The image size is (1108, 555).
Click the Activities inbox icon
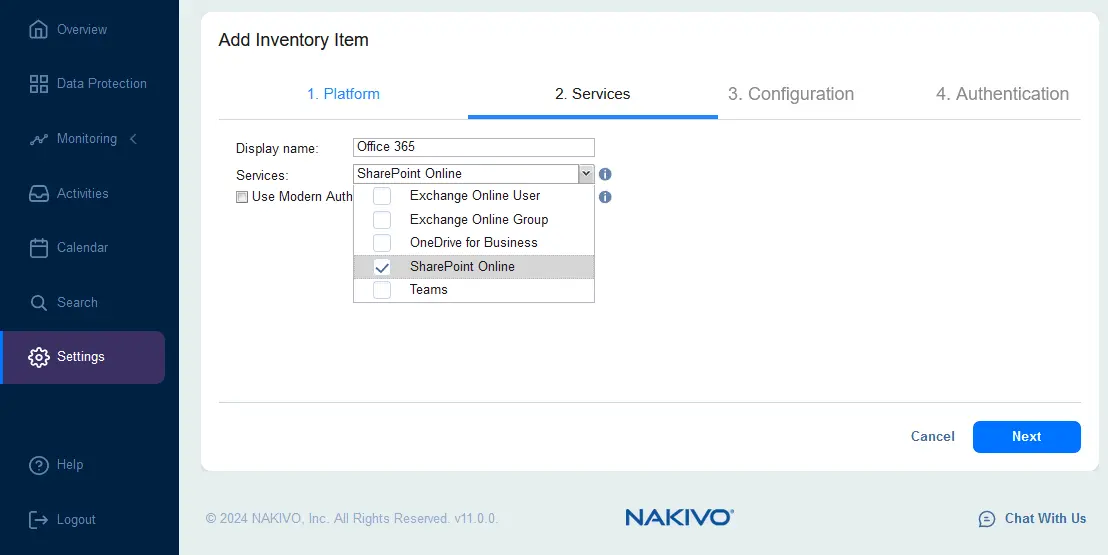[38, 194]
